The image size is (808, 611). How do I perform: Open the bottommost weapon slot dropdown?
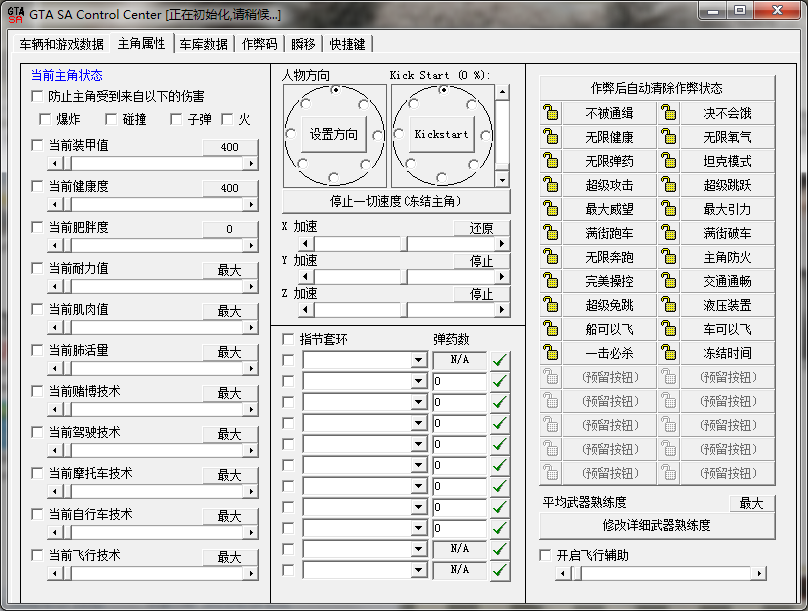point(419,570)
